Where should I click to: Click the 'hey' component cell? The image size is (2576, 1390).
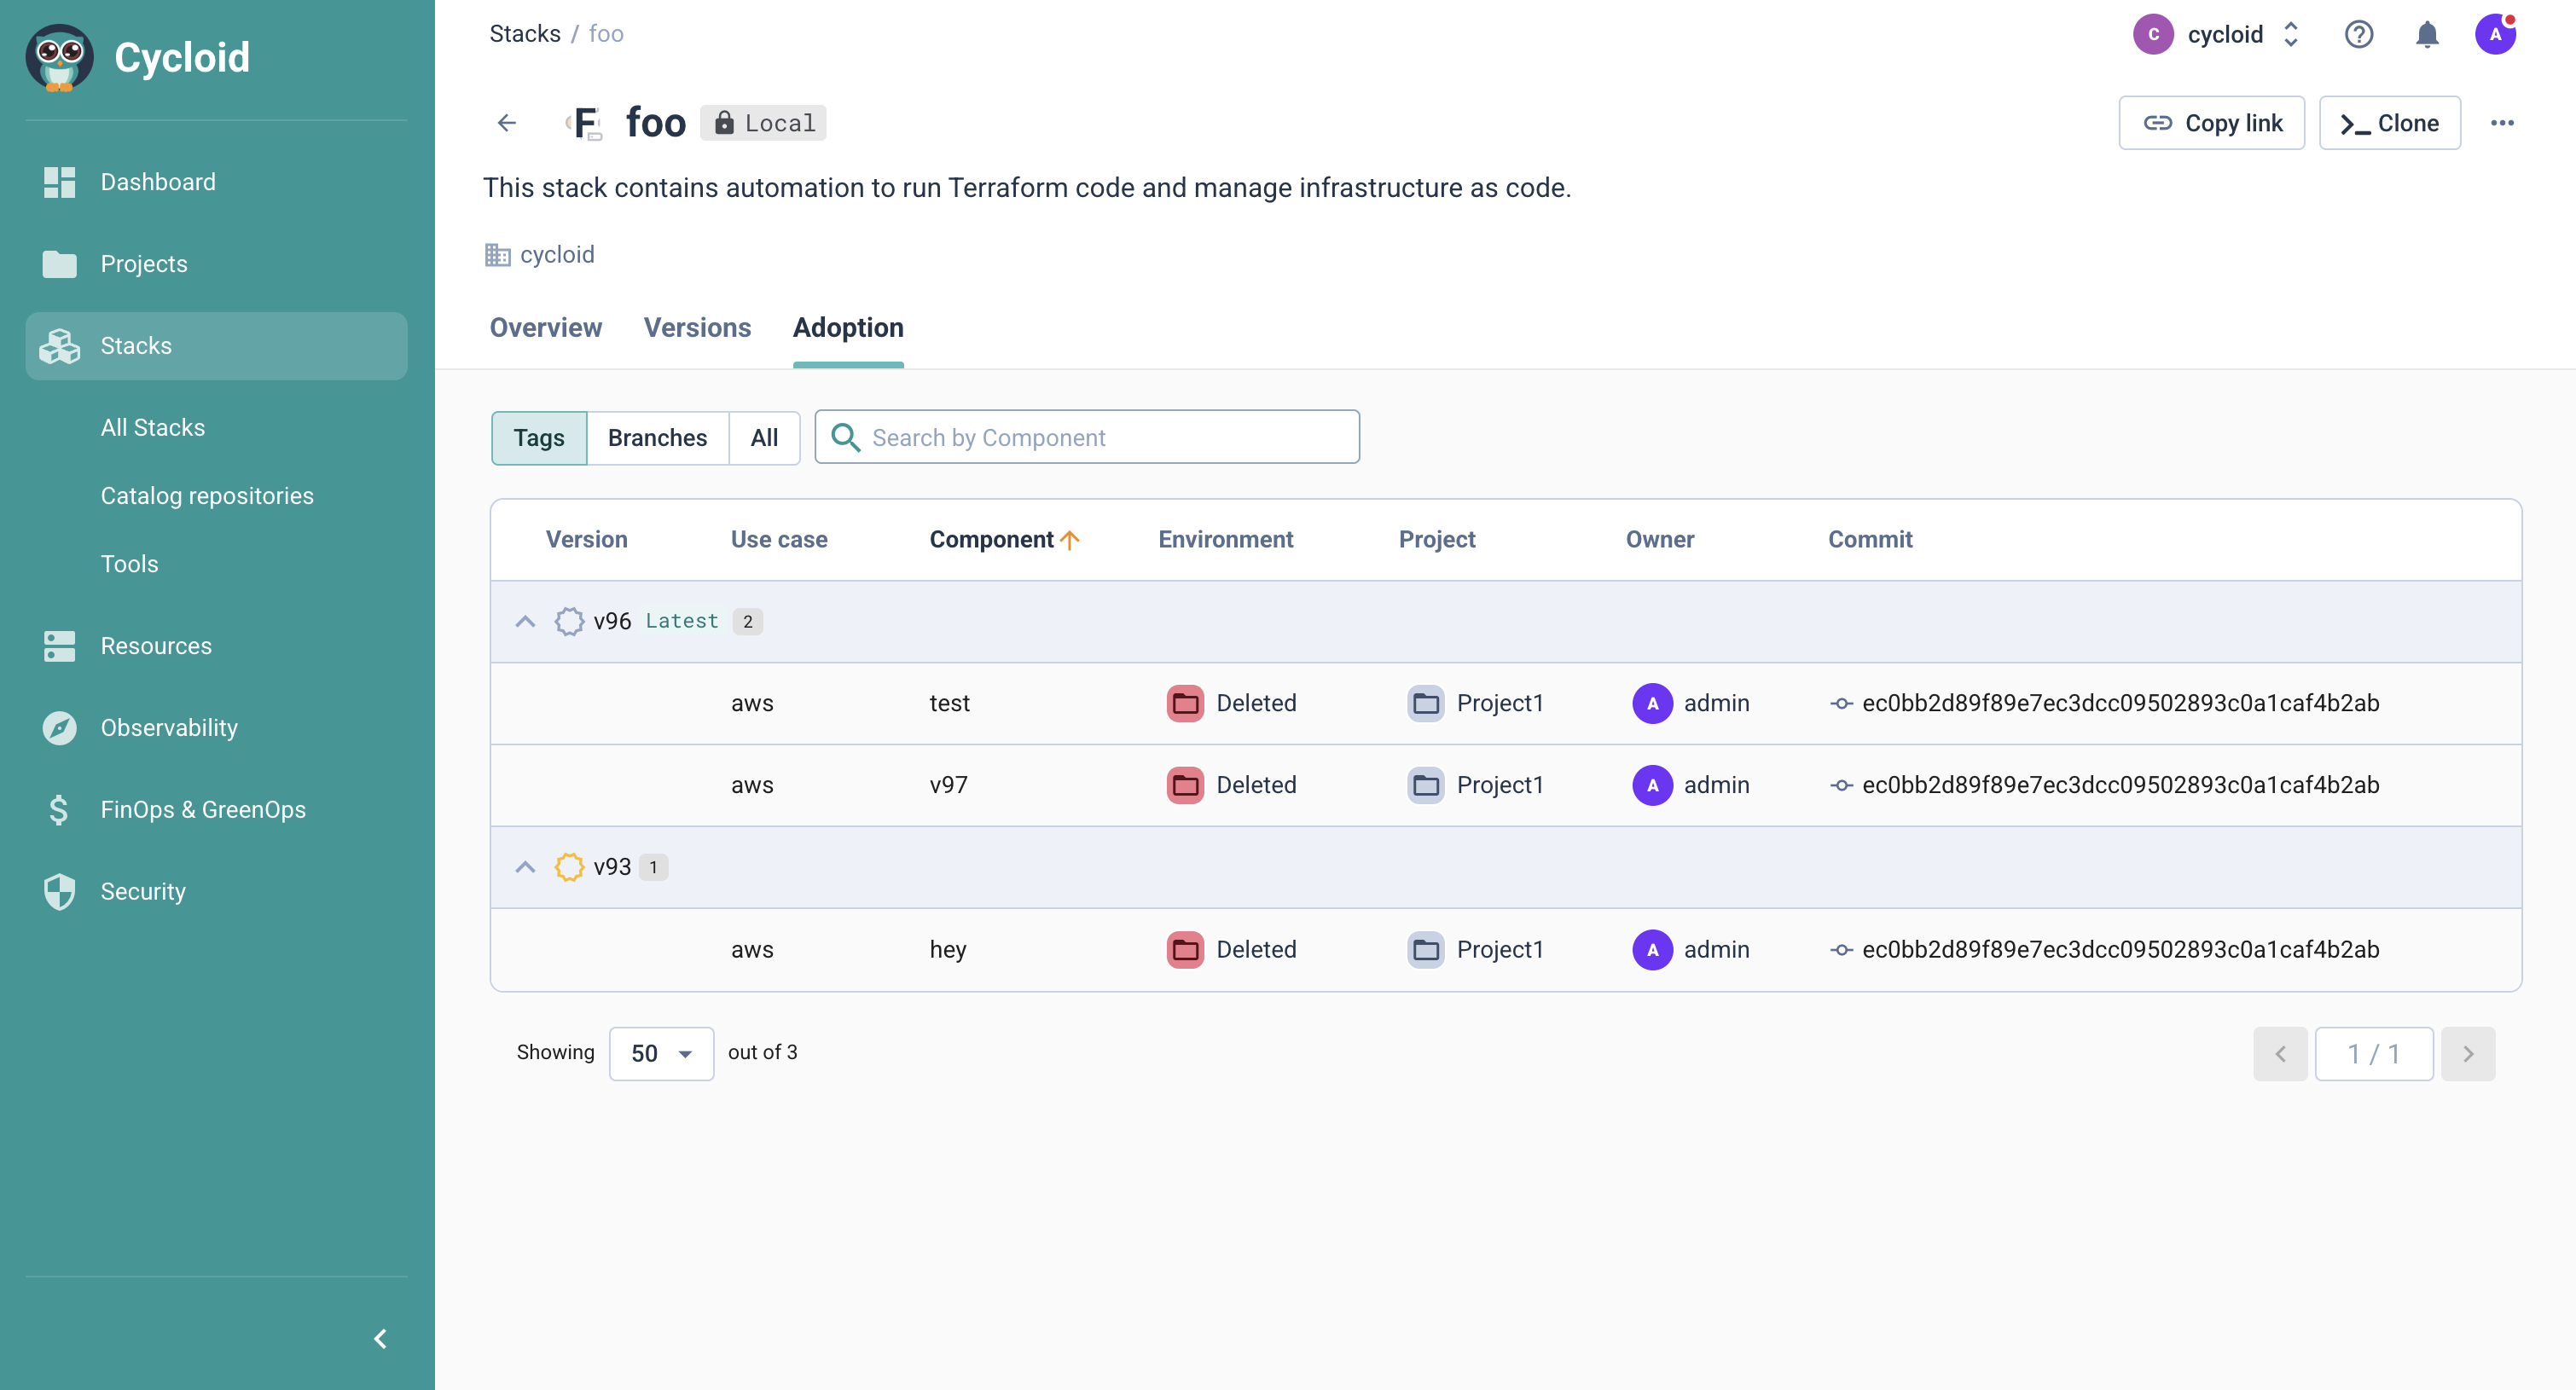click(x=947, y=949)
